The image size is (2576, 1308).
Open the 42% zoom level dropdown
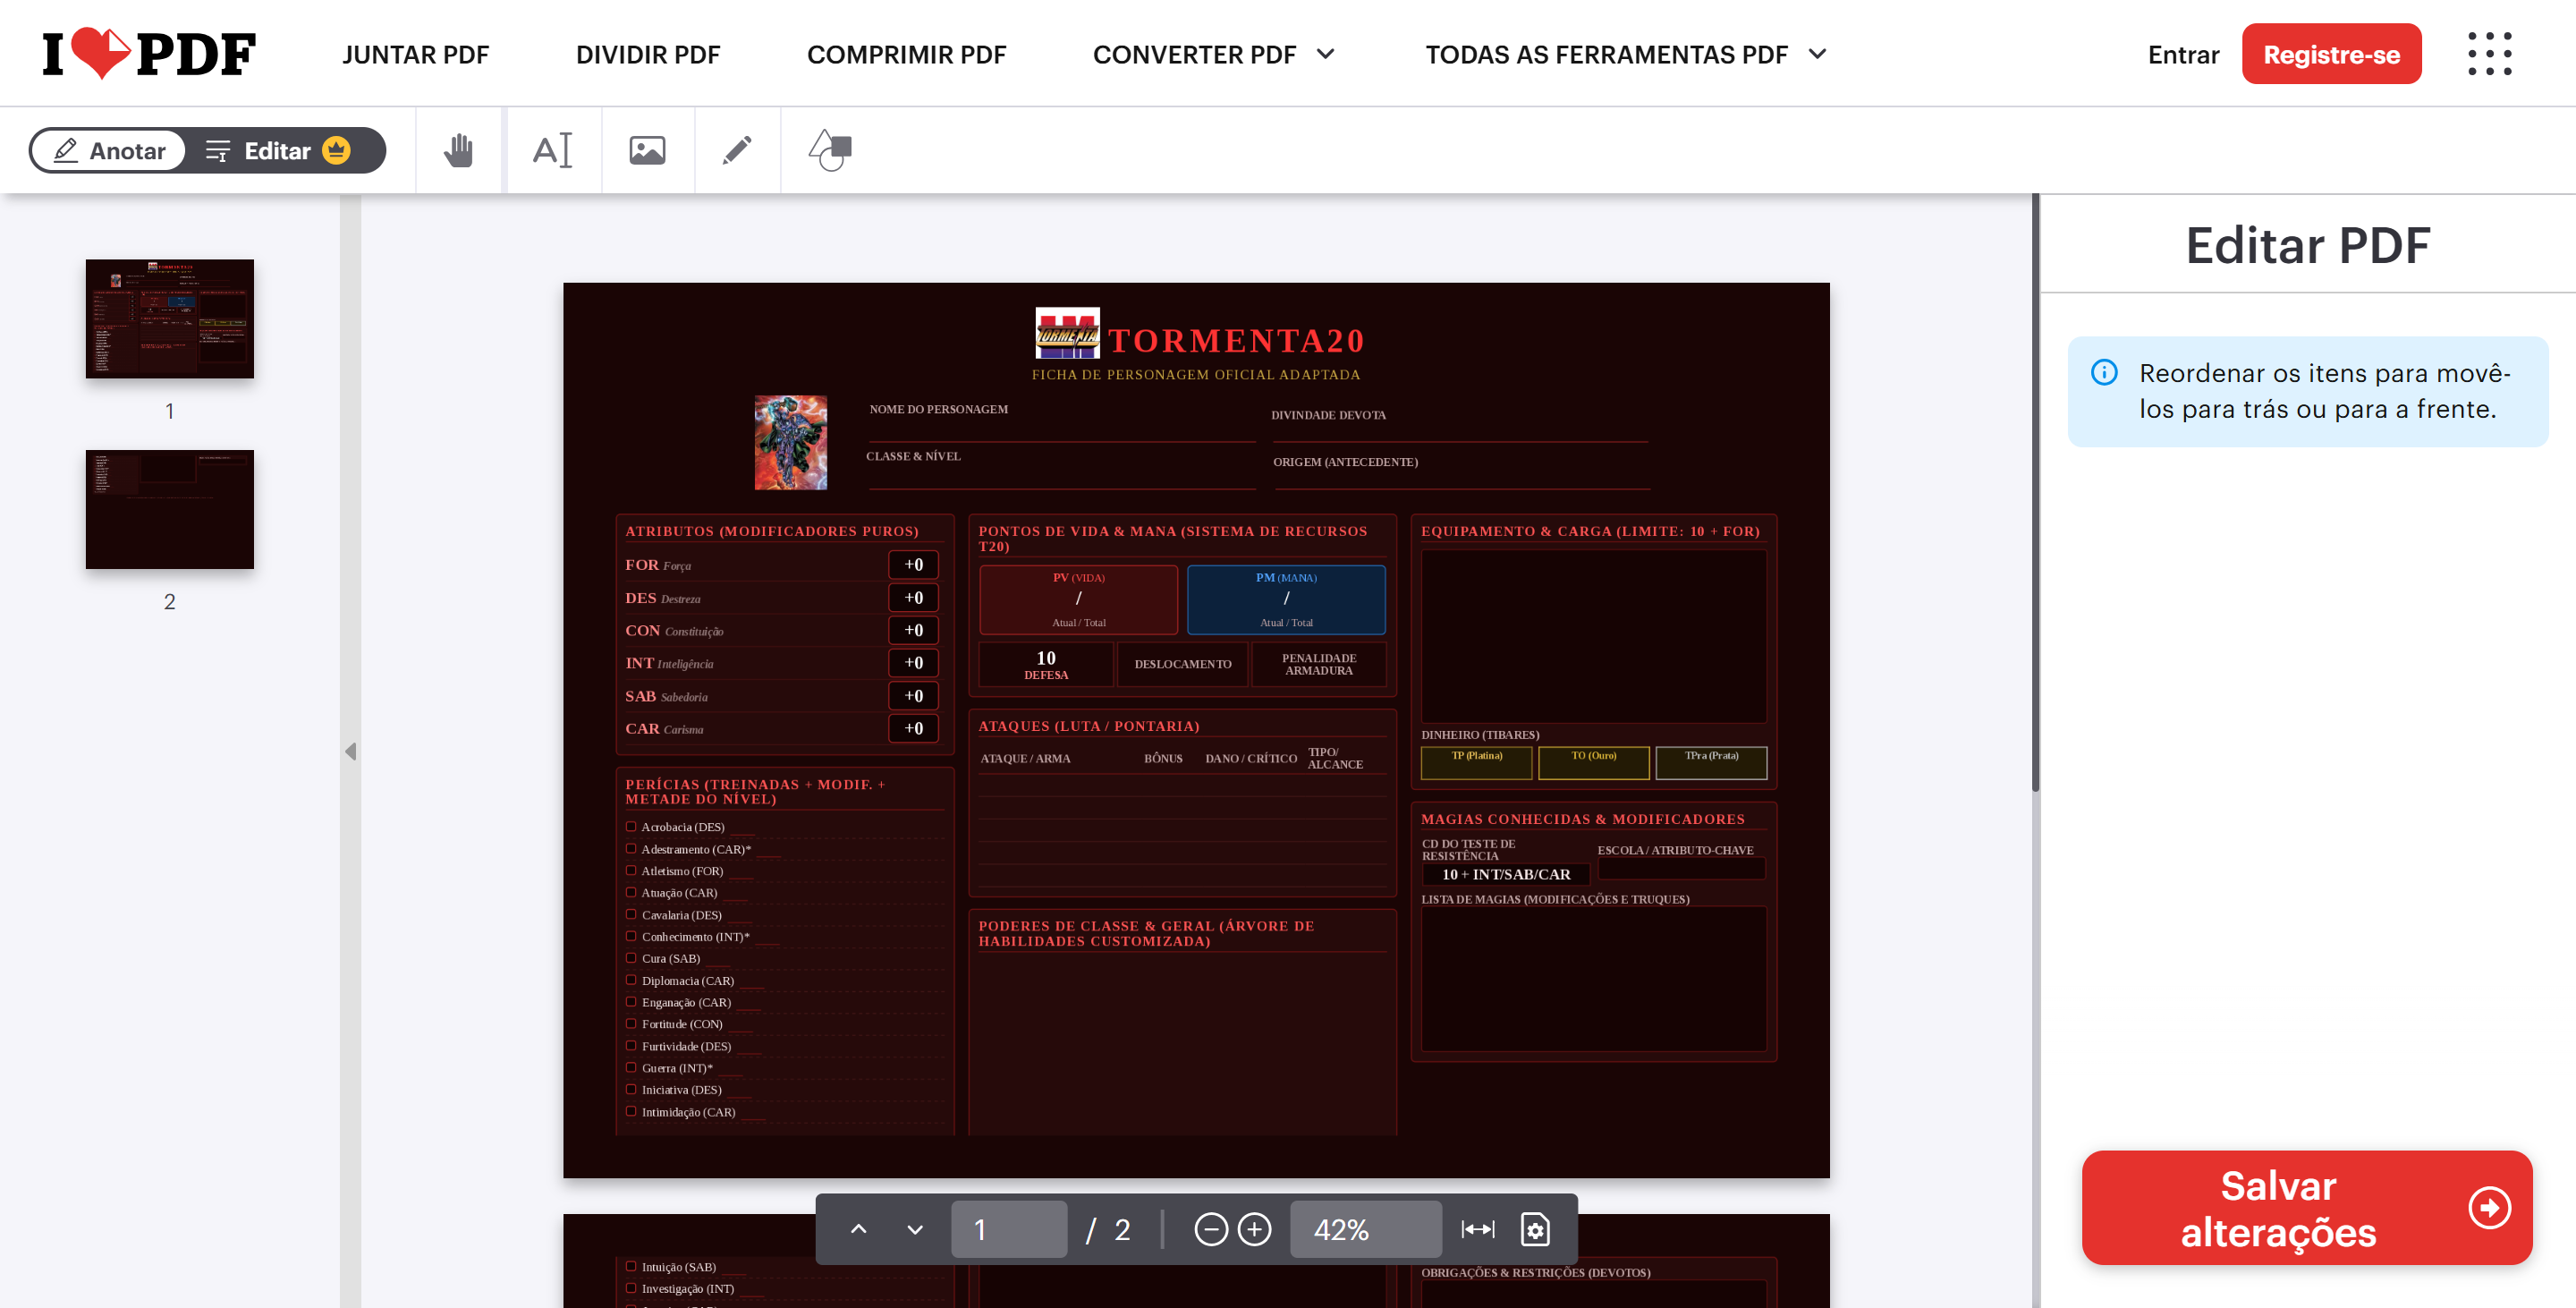(x=1365, y=1229)
